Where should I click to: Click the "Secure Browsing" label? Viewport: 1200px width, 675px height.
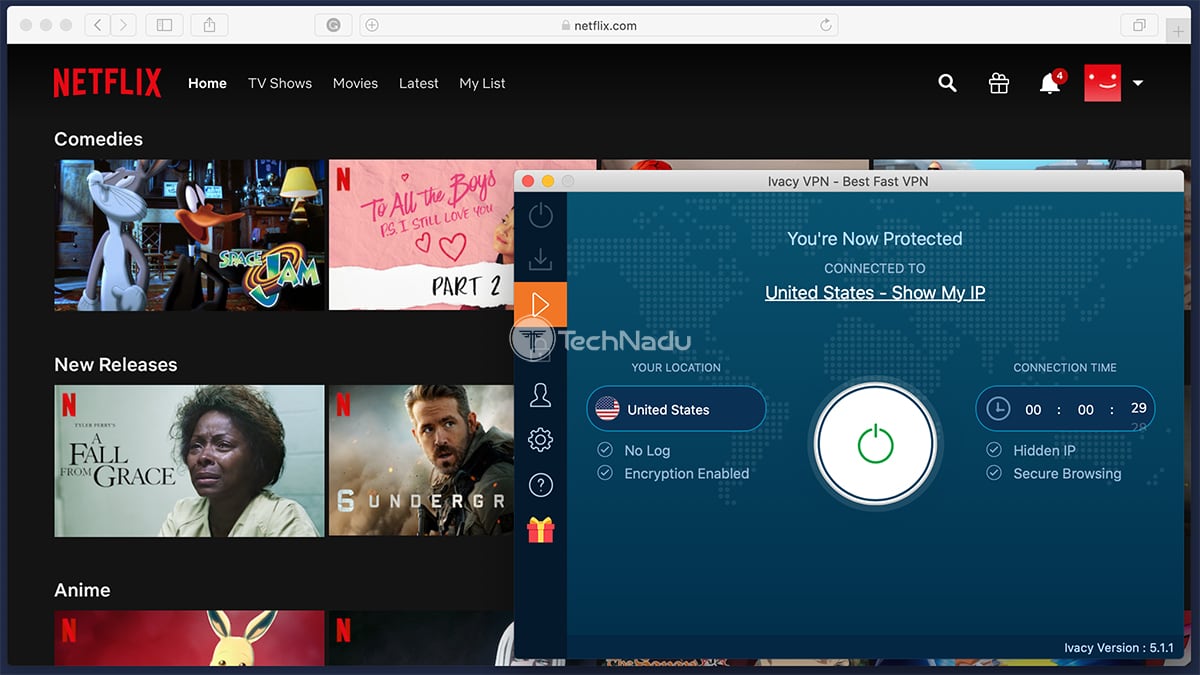point(1067,474)
